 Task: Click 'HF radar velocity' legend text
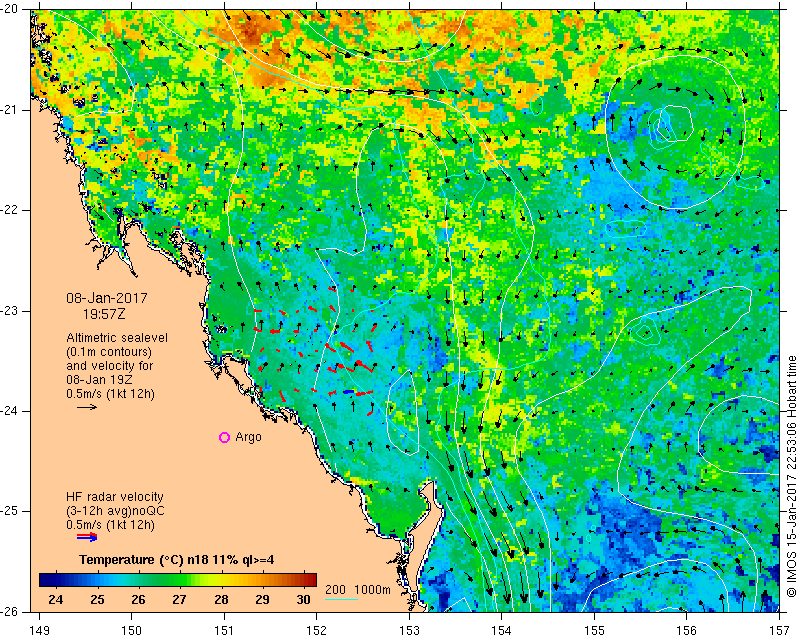115,497
